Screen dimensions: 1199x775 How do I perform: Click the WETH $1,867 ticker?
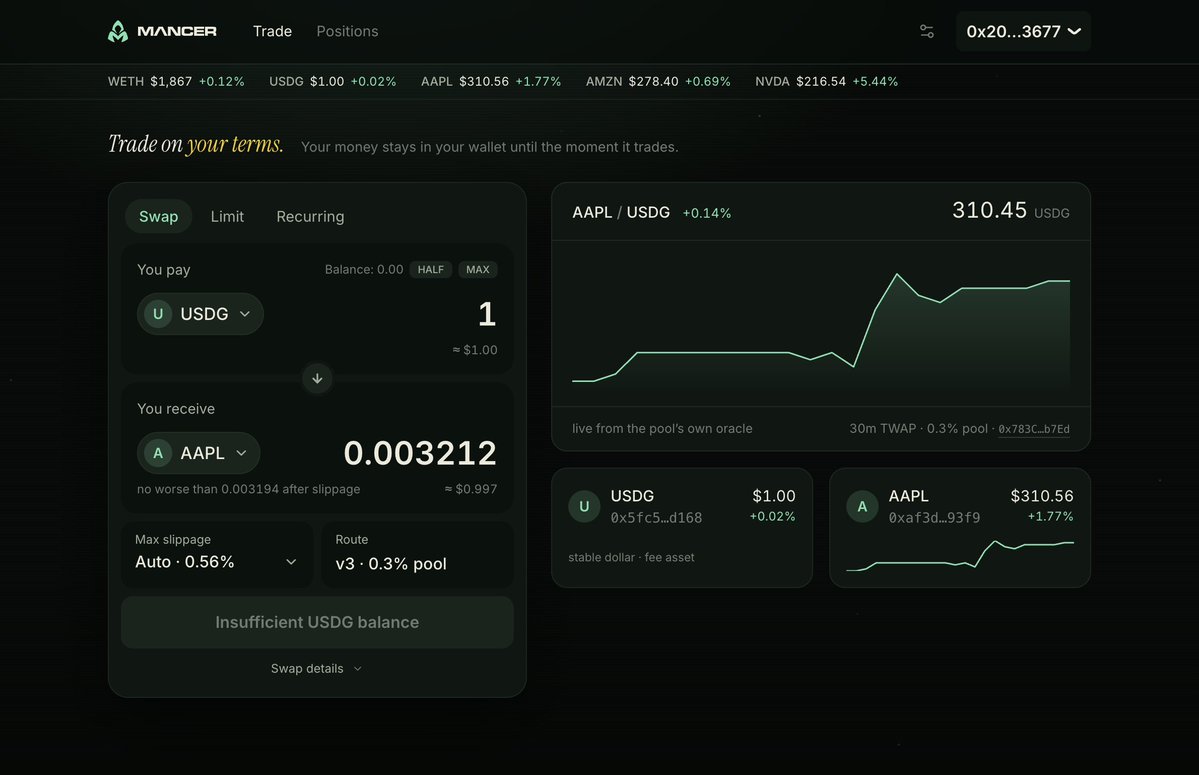point(176,82)
